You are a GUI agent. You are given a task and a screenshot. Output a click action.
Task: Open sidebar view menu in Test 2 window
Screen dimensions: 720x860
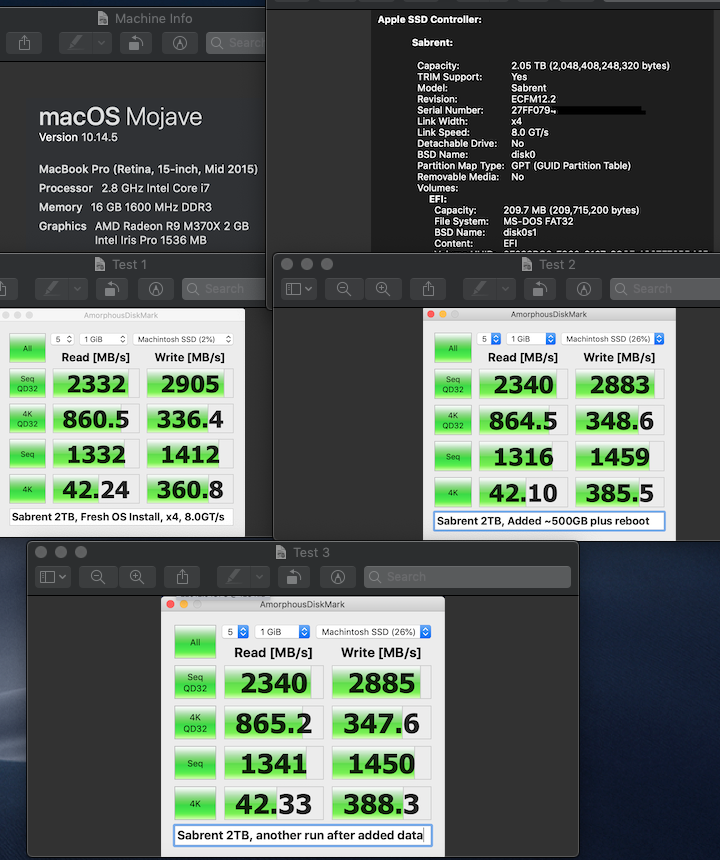point(299,288)
